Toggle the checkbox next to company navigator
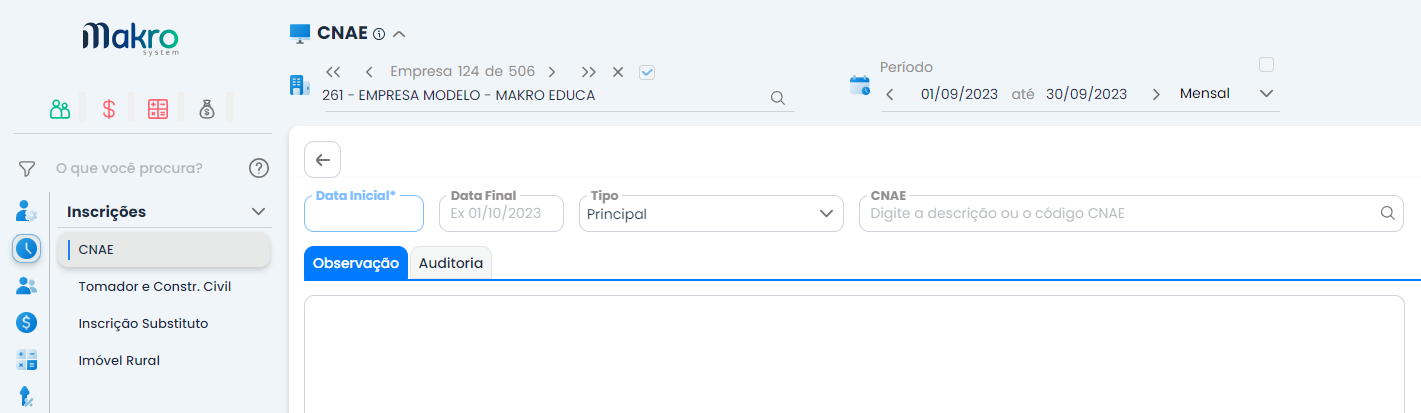Image resolution: width=1421 pixels, height=413 pixels. (647, 72)
